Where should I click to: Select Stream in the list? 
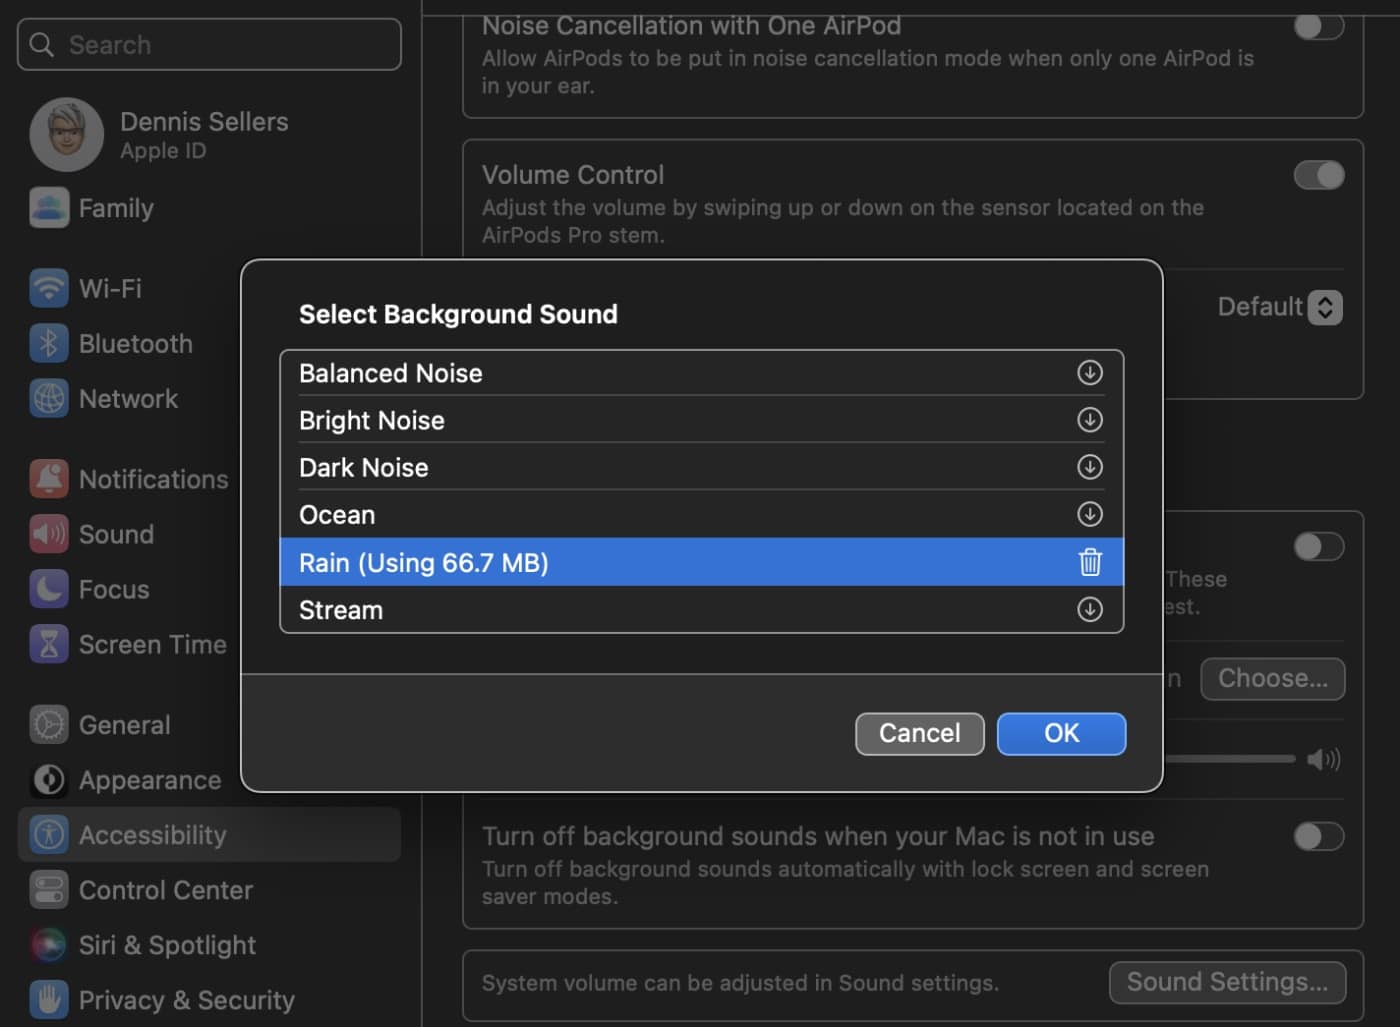(x=702, y=609)
